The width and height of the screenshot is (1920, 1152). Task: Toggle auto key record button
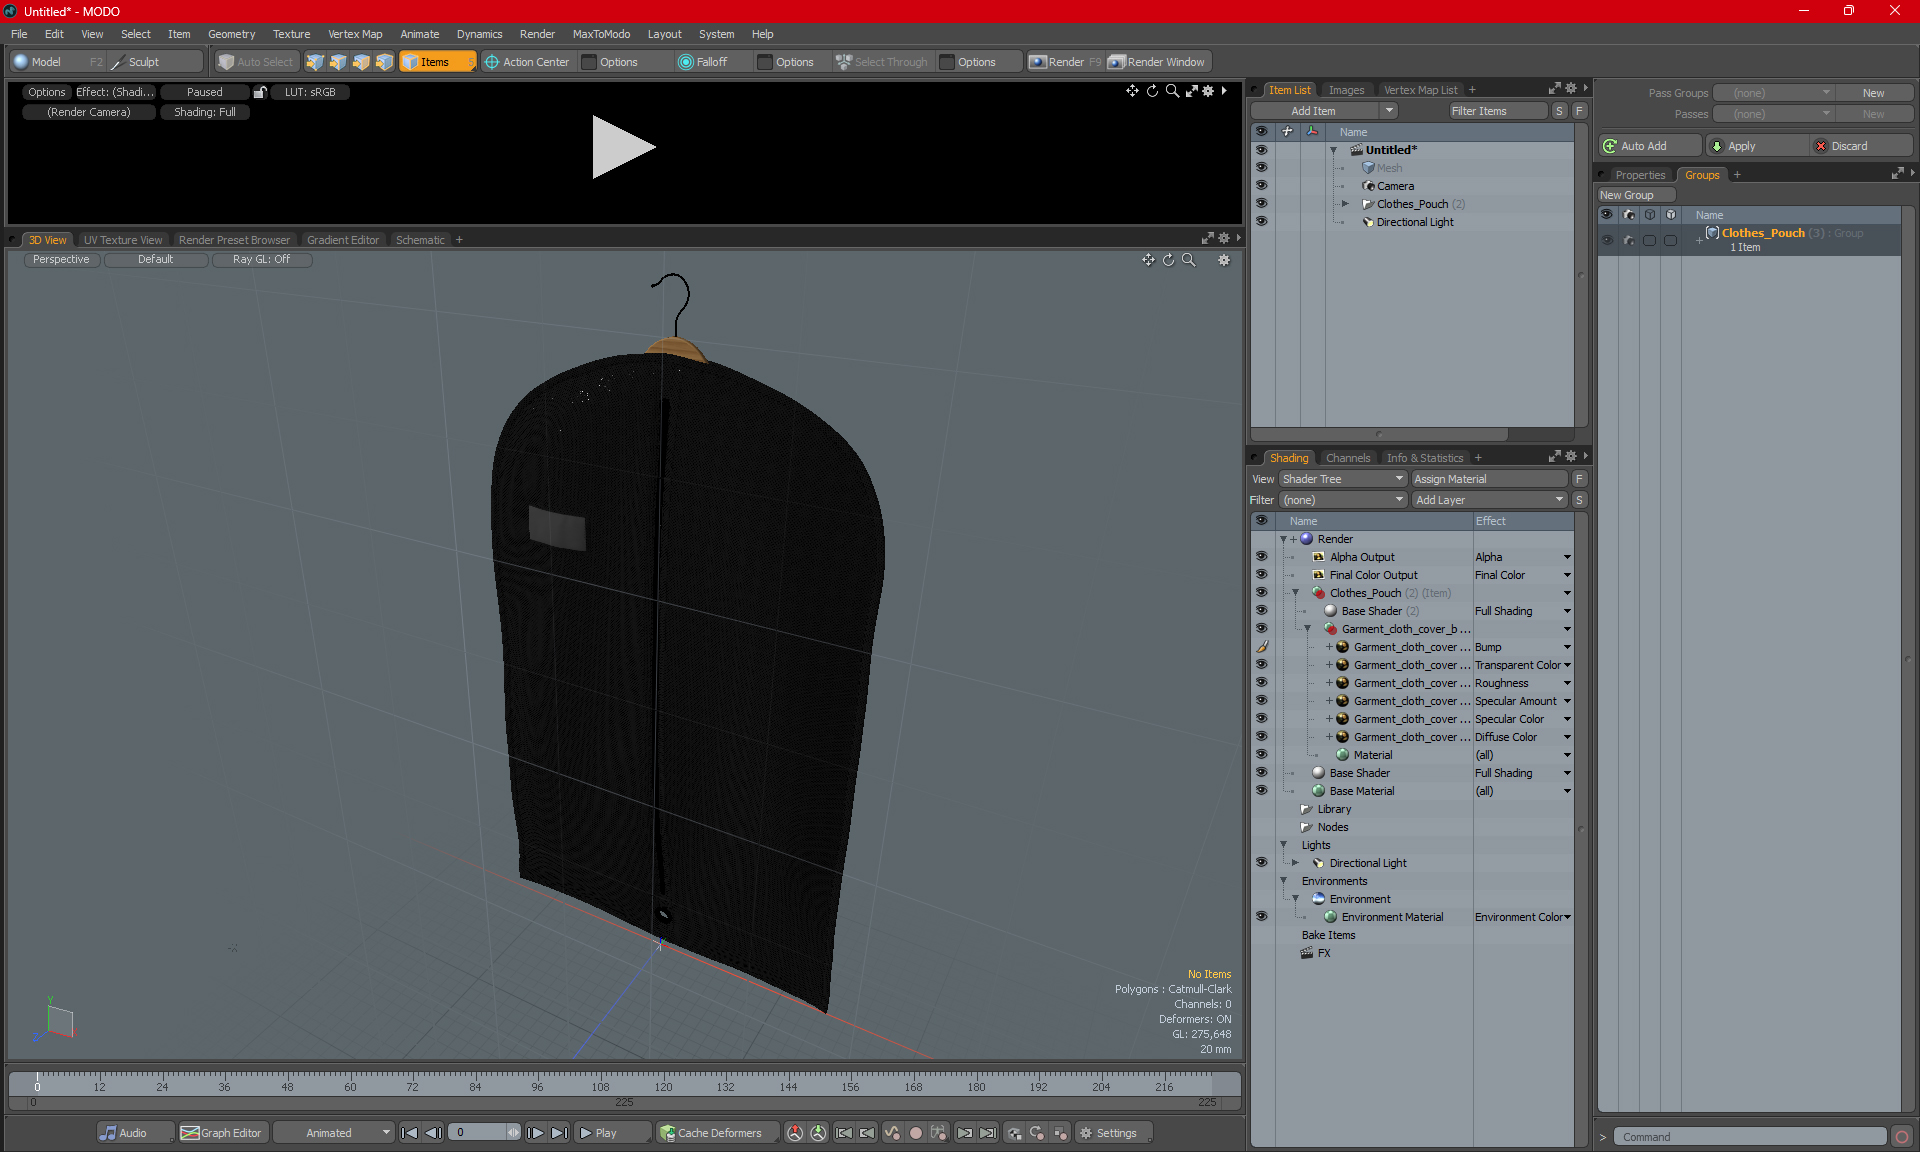pos(915,1133)
